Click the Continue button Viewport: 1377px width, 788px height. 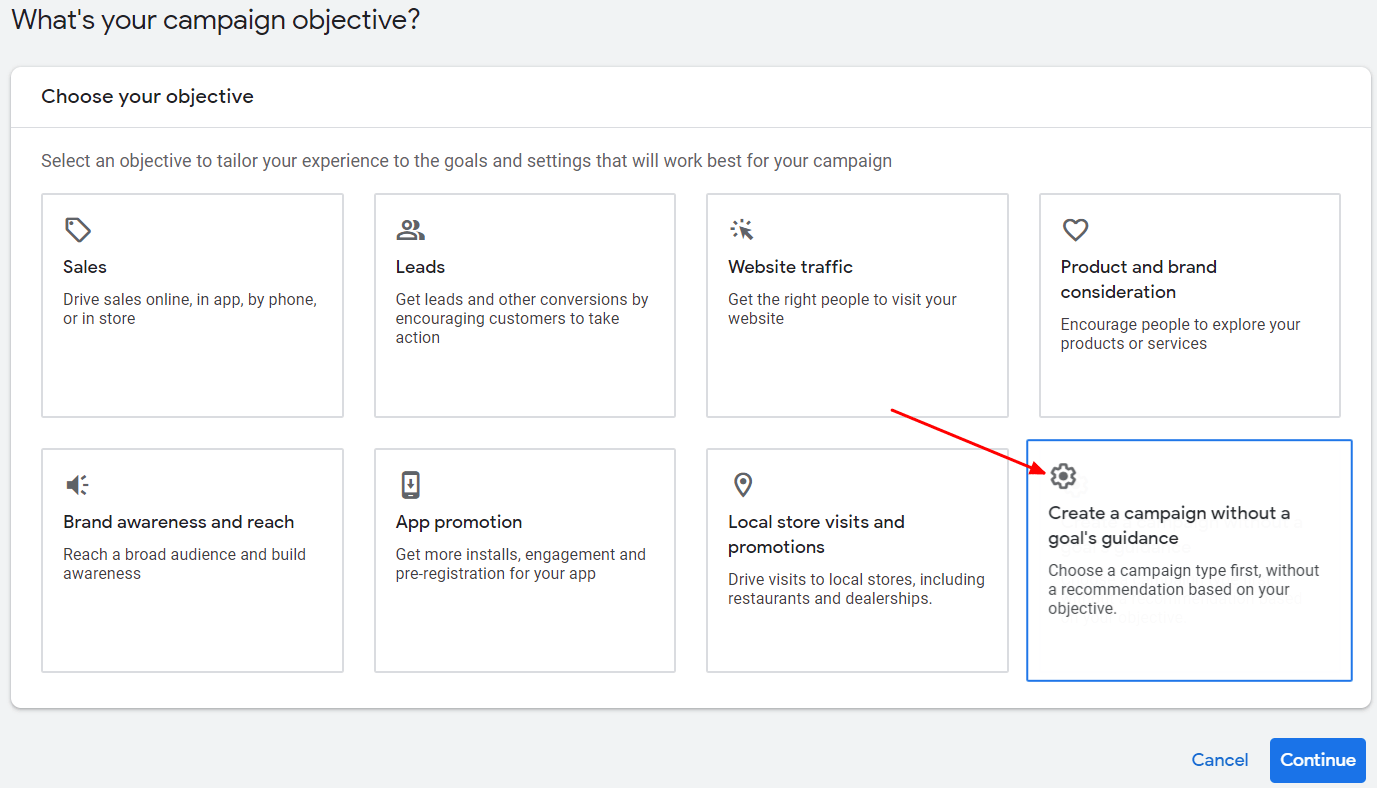point(1317,760)
